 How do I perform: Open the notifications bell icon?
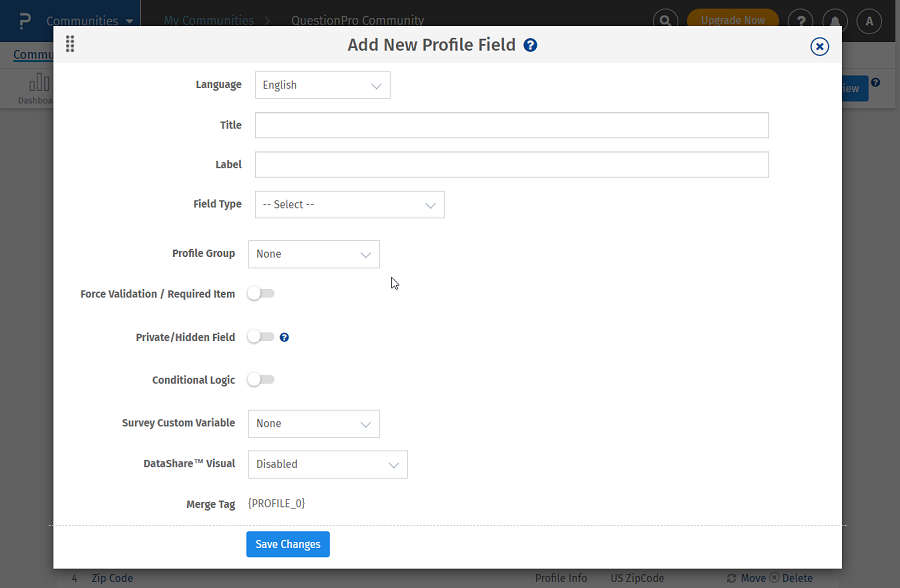[834, 19]
